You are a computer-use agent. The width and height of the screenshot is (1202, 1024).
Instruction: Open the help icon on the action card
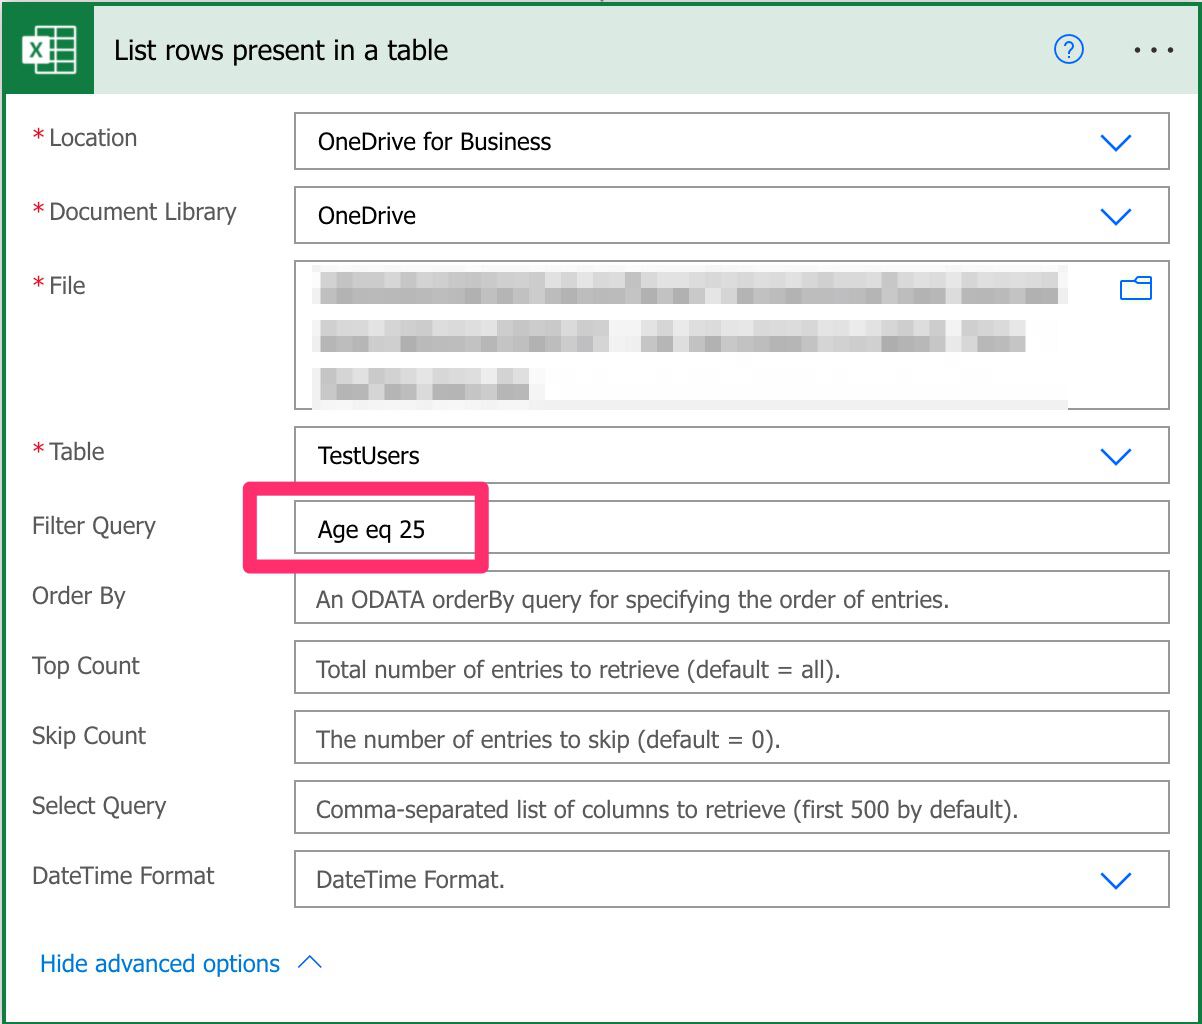coord(1068,49)
